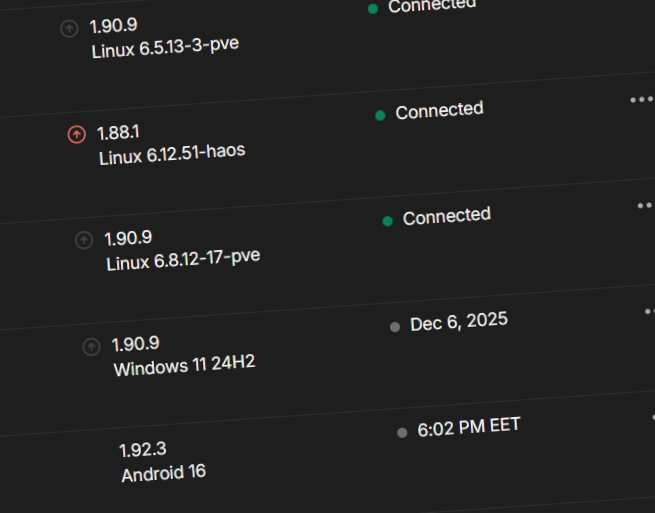Click the 6:02 PM EET last-seen time
This screenshot has height=513, width=655.
pos(468,427)
